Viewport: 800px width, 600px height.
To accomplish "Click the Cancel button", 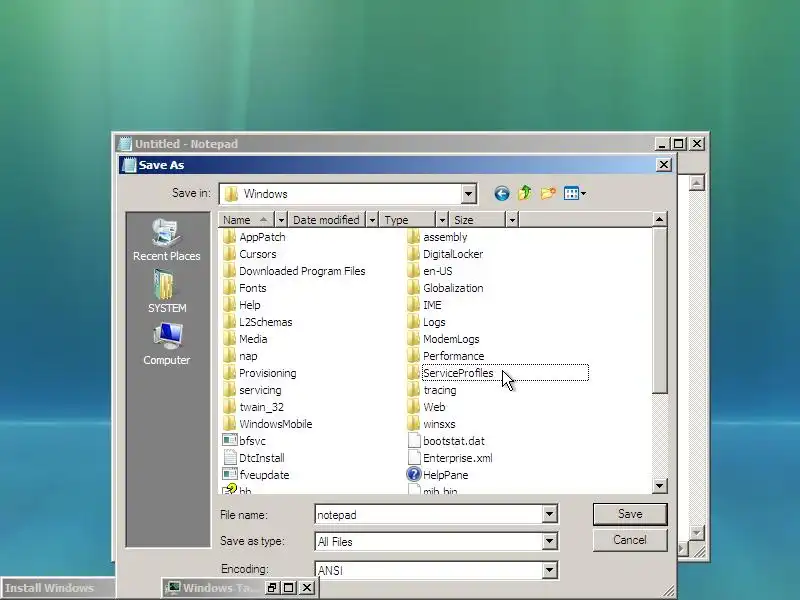I will coord(630,540).
